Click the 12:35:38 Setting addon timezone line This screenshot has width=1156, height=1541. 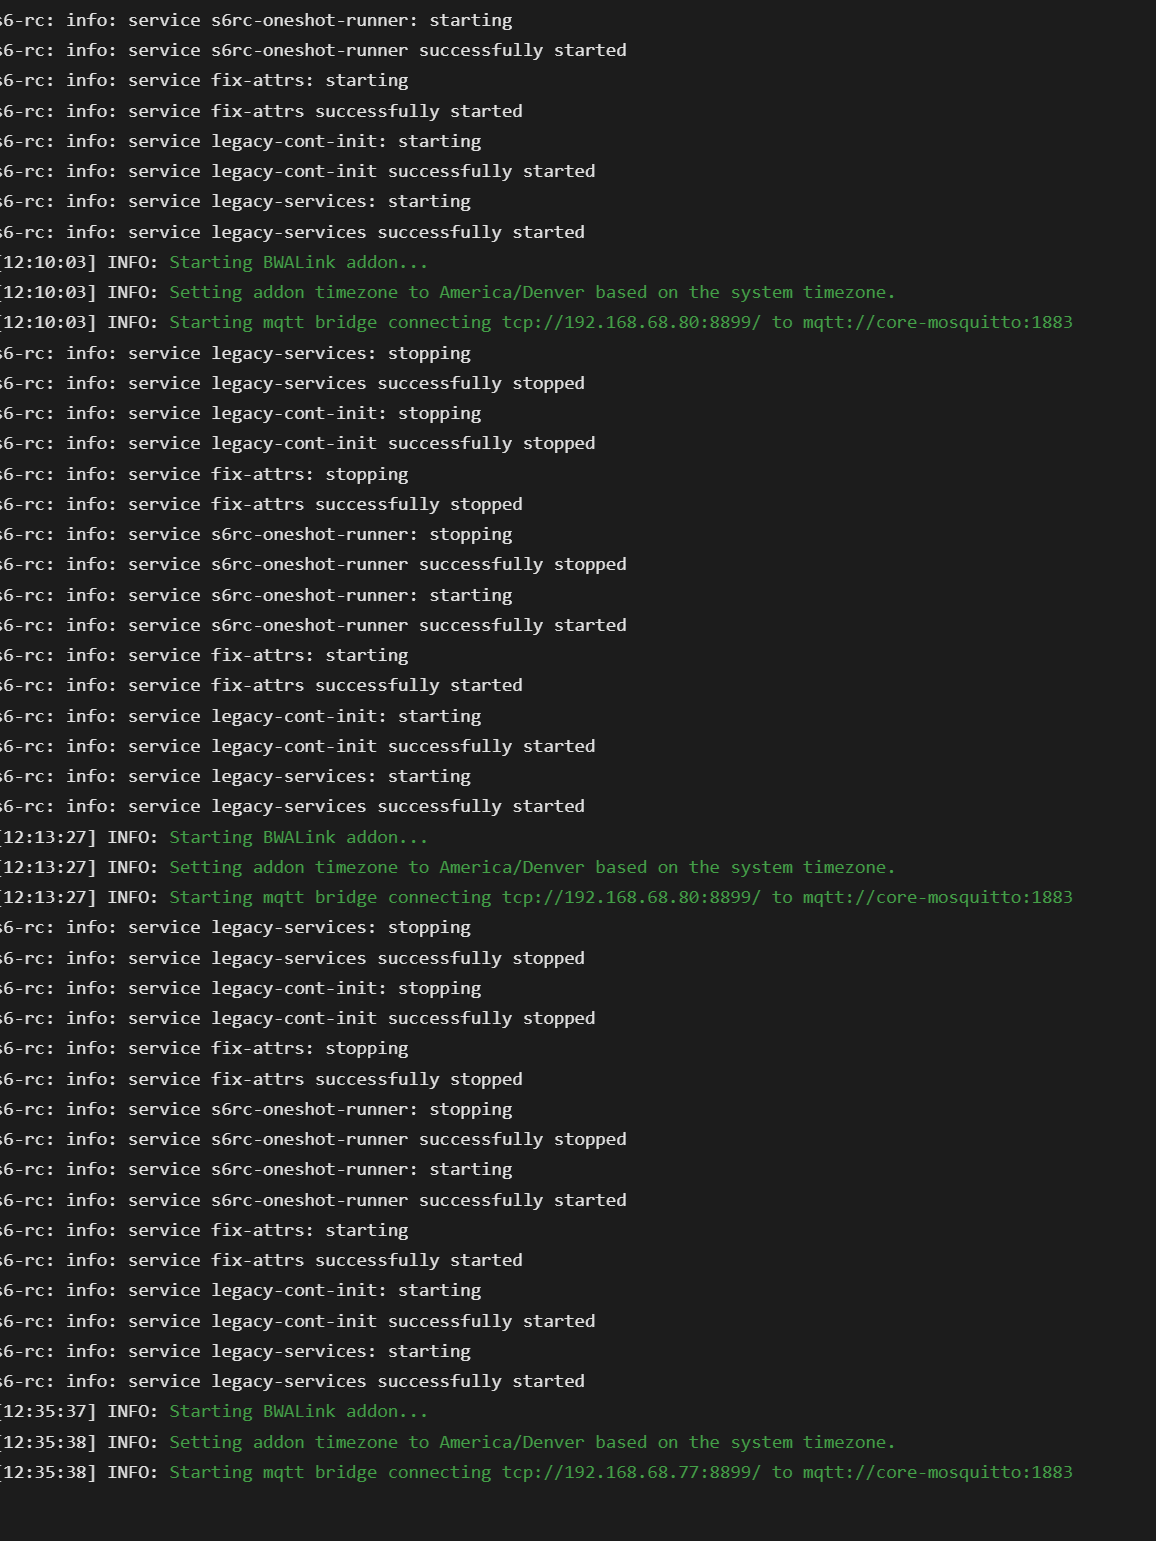pos(532,1442)
